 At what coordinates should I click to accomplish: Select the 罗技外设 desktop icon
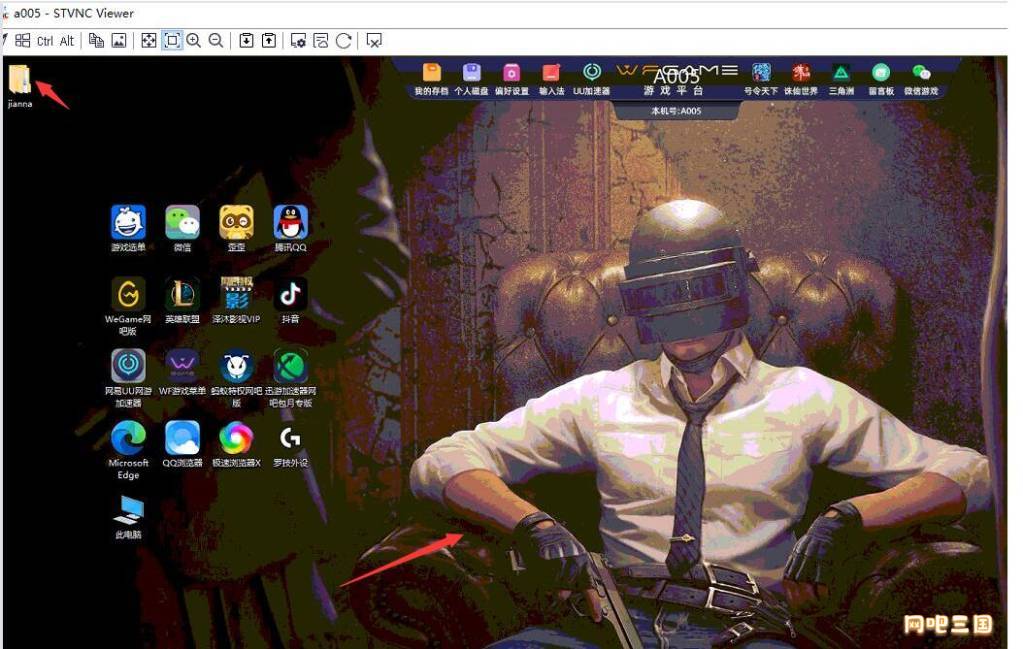point(290,444)
